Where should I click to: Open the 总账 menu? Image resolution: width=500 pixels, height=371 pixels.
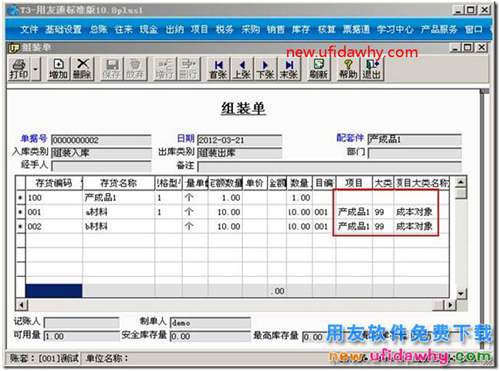[x=98, y=29]
